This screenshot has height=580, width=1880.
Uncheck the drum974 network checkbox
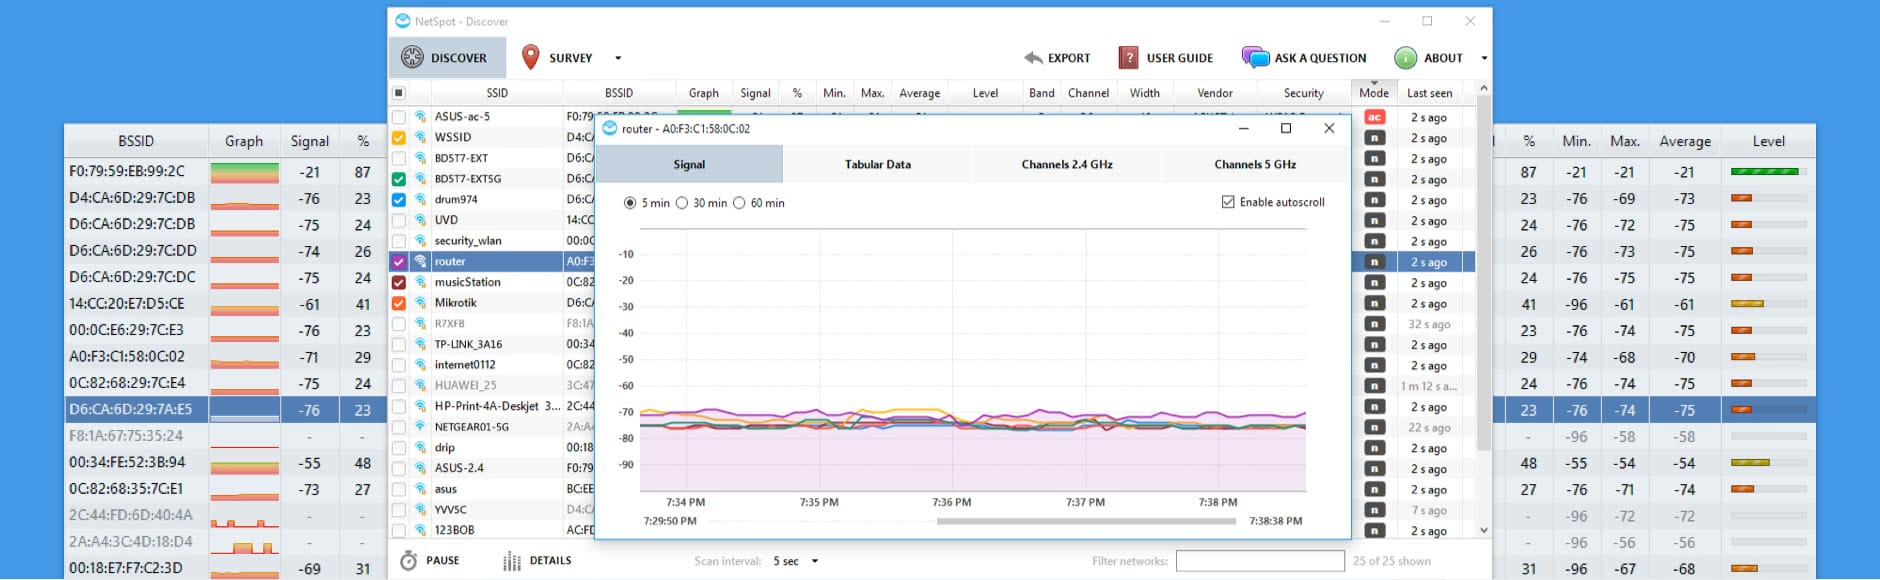(x=399, y=199)
